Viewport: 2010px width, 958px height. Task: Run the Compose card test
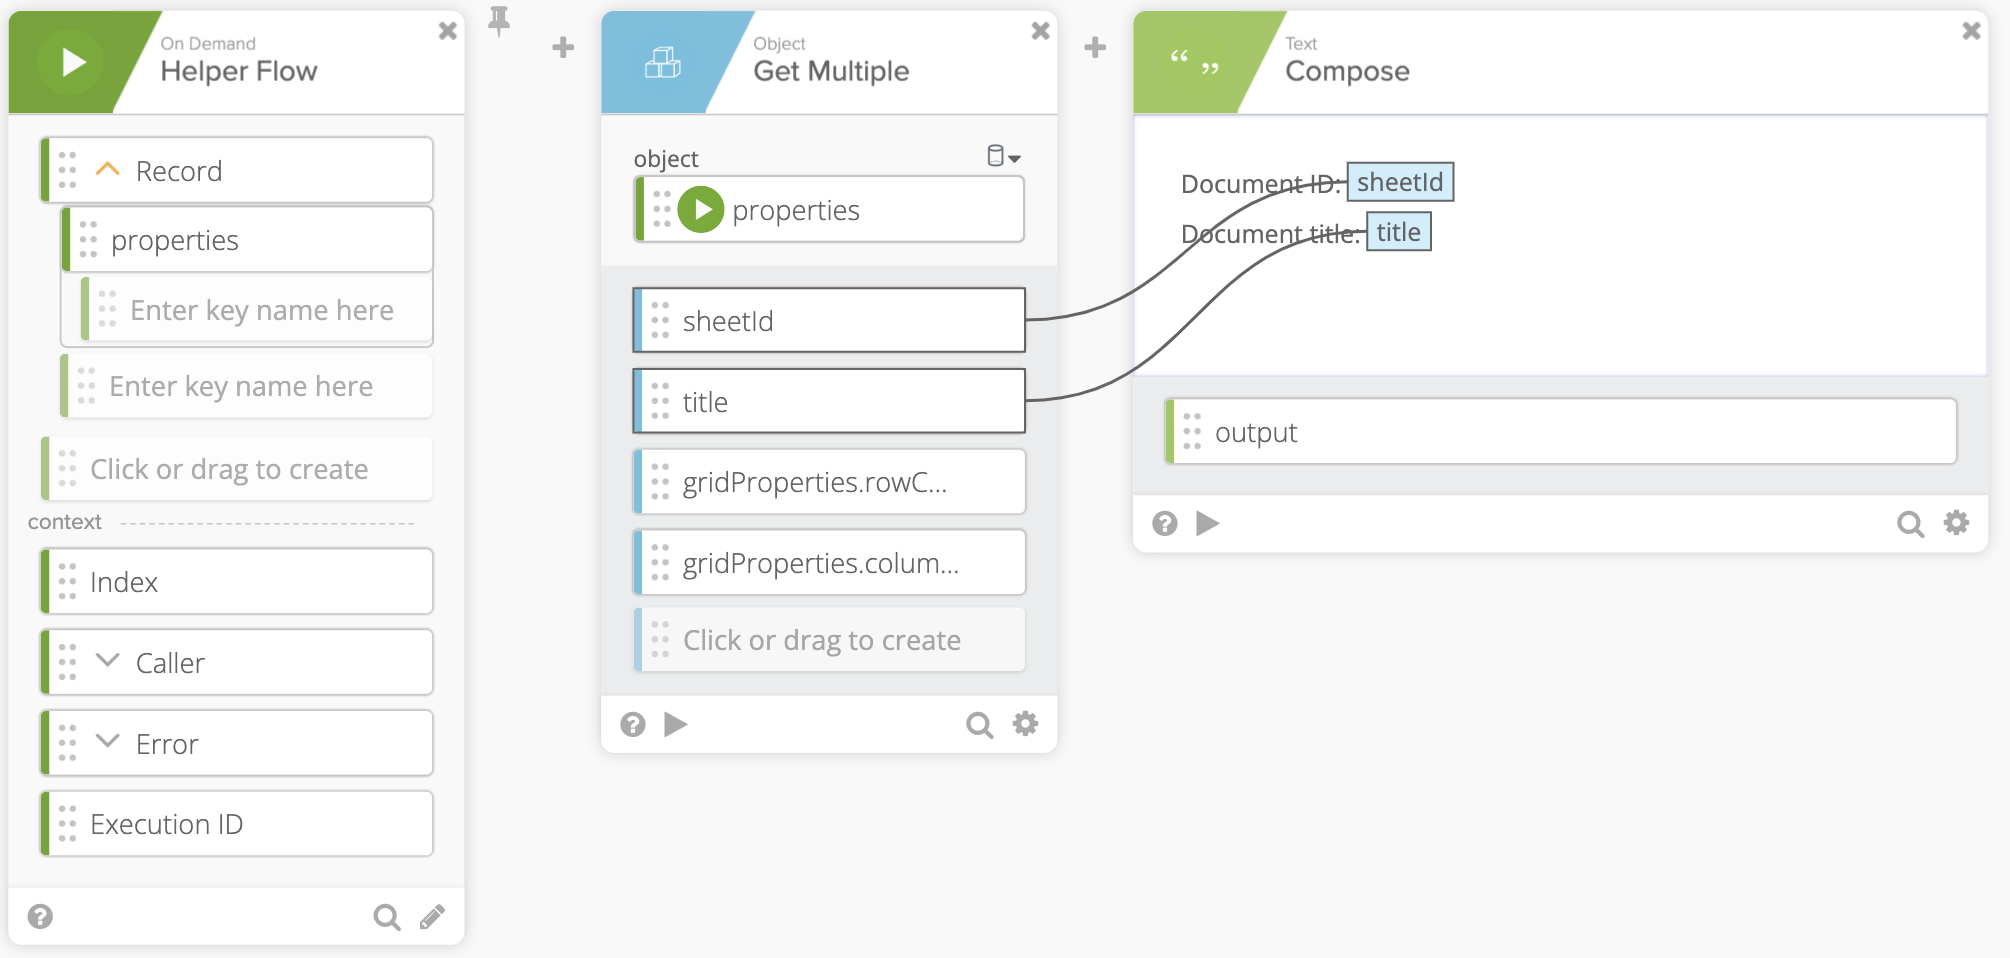(1208, 523)
